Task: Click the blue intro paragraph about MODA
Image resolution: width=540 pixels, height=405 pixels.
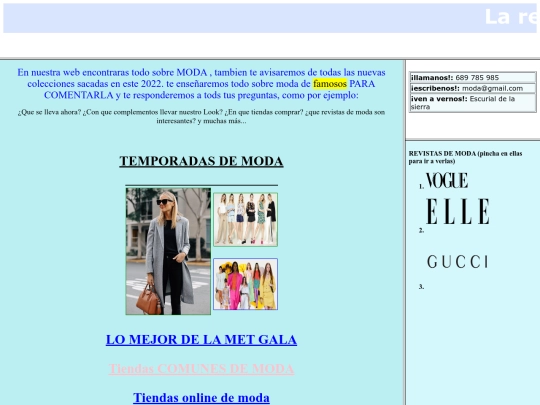Action: point(201,84)
